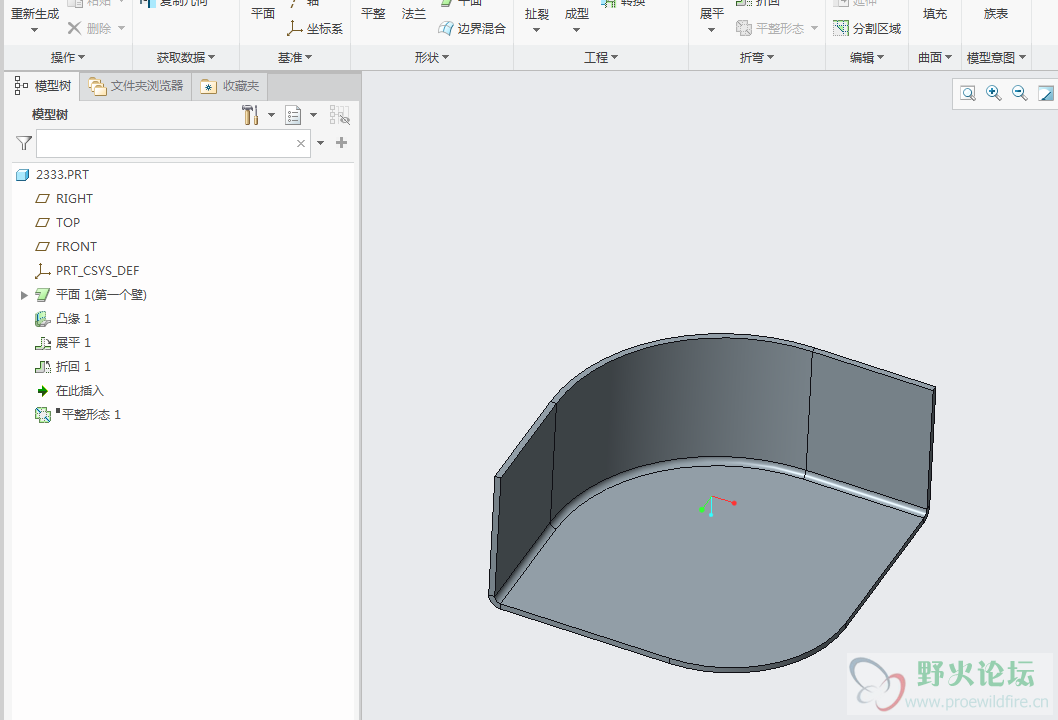This screenshot has width=1058, height=720.
Task: Click the coordinate system origin on model
Action: pos(711,497)
